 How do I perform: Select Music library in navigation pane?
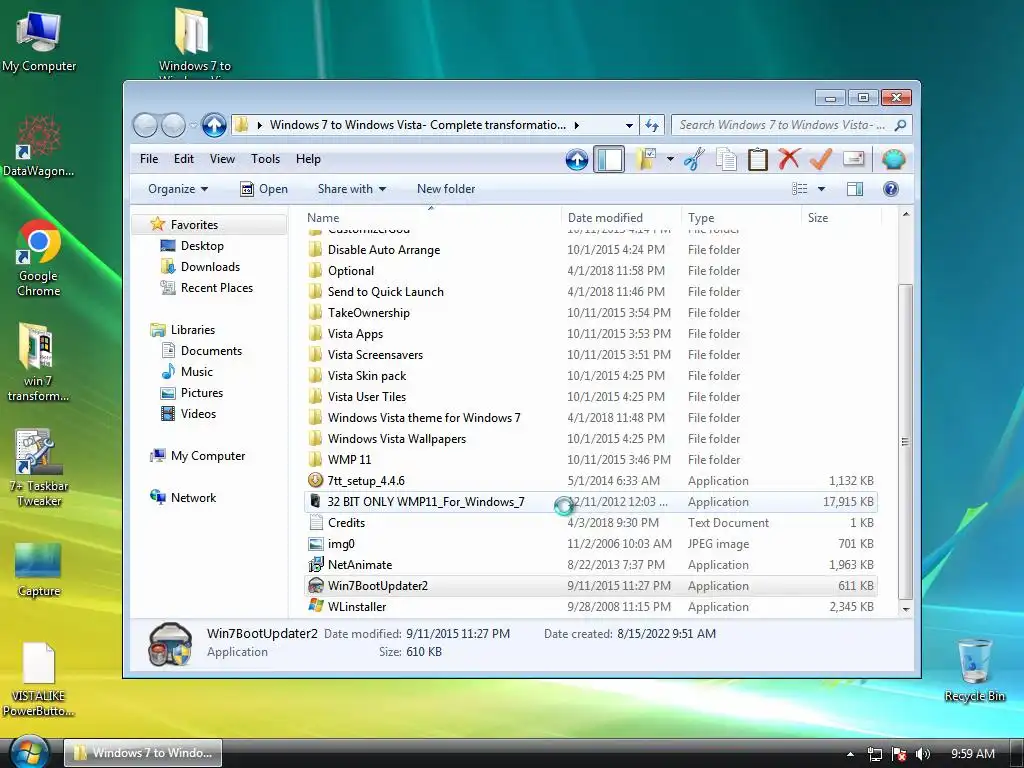tap(197, 372)
